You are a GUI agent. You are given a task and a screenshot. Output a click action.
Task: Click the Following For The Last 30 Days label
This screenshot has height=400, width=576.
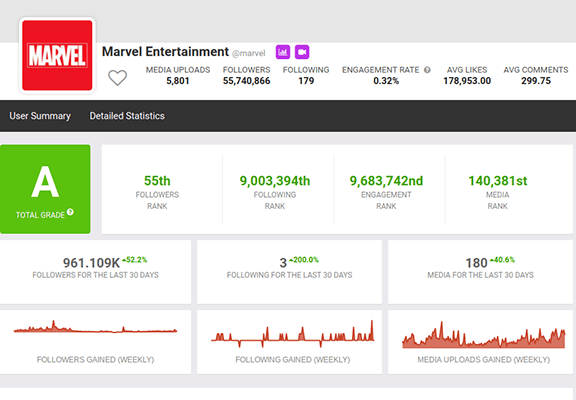point(289,275)
